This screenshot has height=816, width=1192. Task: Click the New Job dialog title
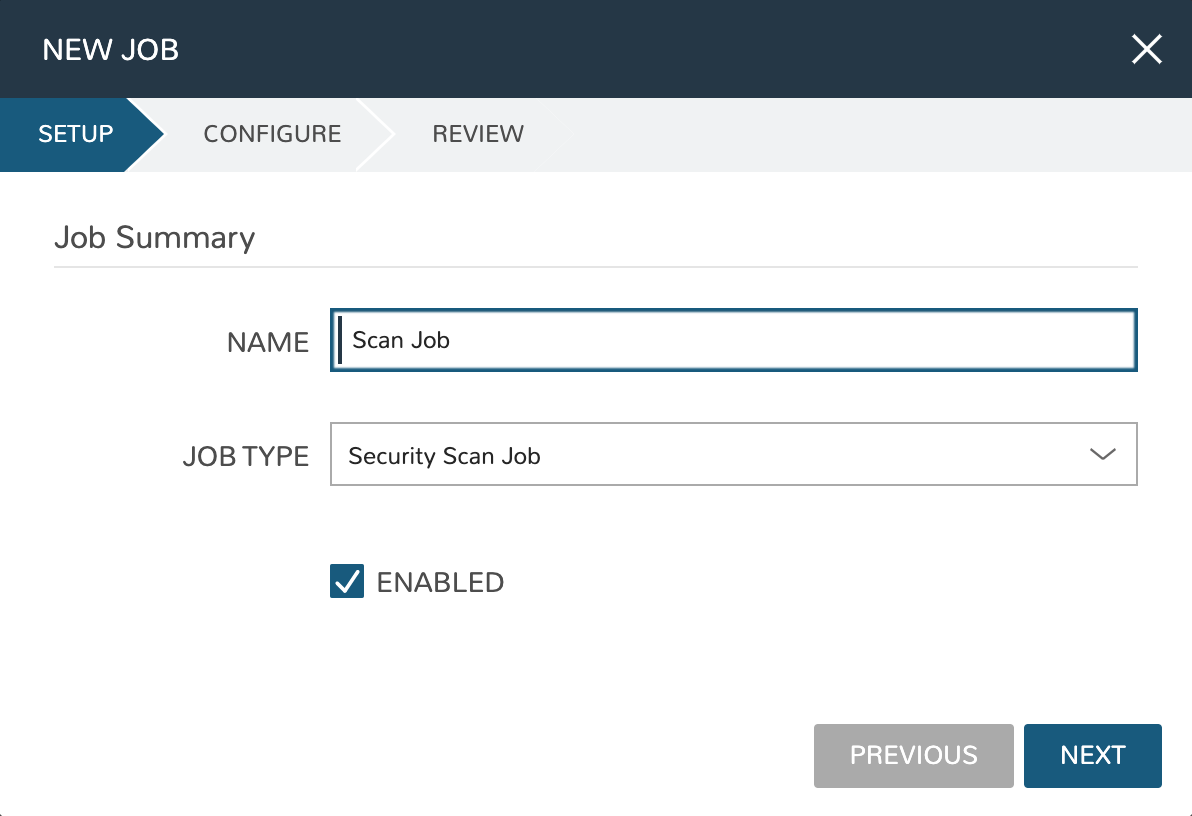point(111,49)
